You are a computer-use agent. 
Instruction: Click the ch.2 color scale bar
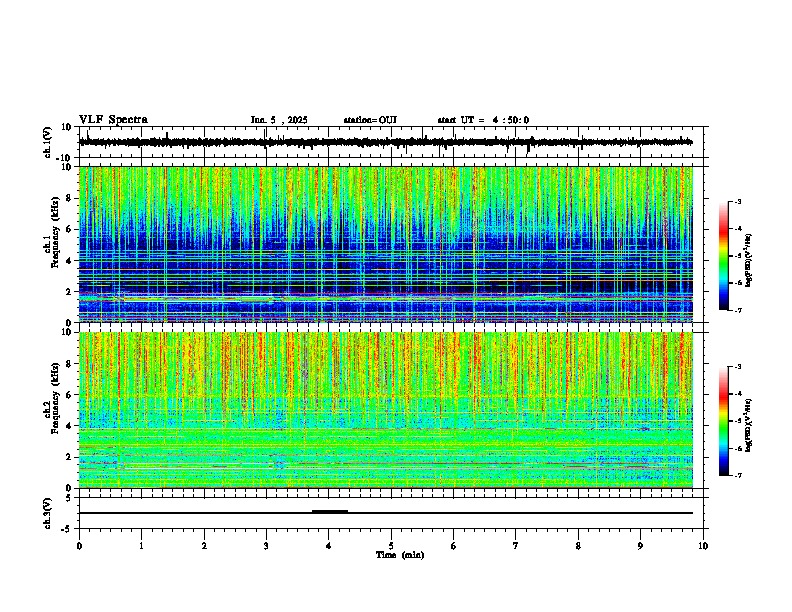(723, 421)
